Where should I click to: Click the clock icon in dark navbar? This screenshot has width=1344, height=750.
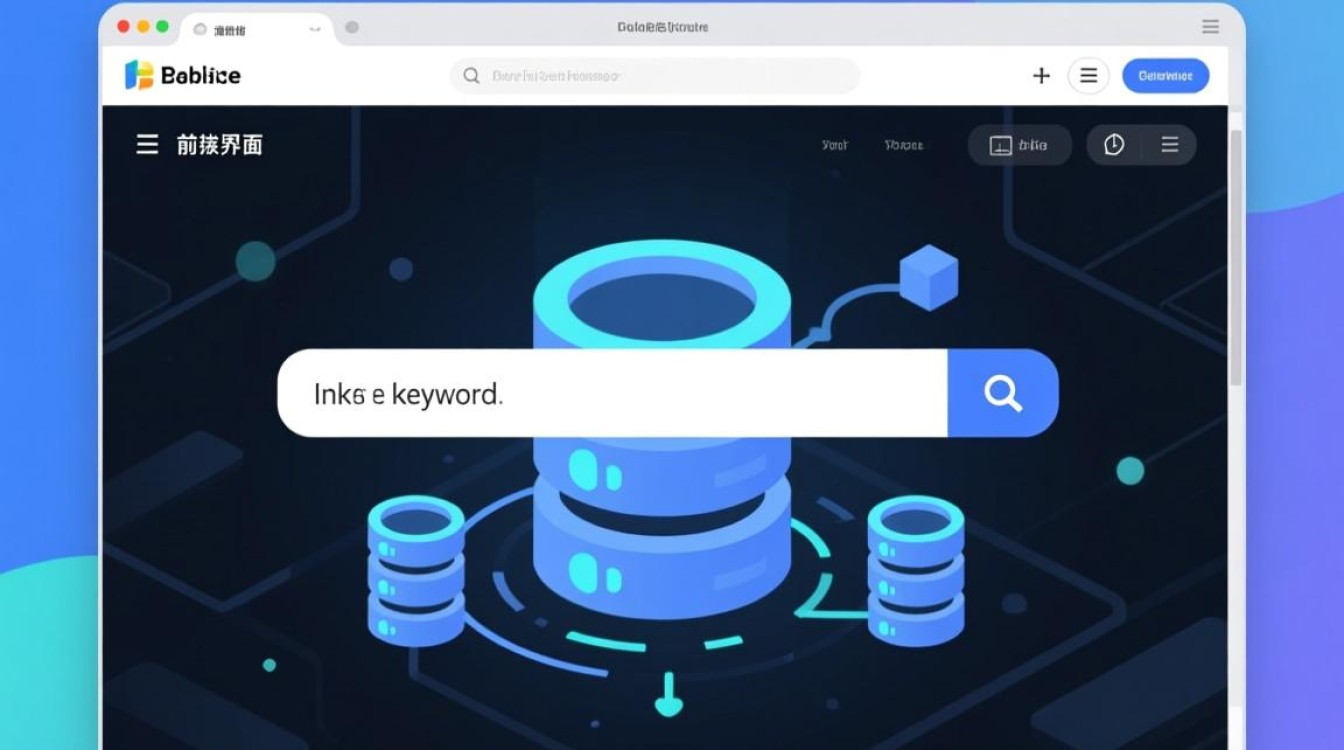[x=1114, y=145]
